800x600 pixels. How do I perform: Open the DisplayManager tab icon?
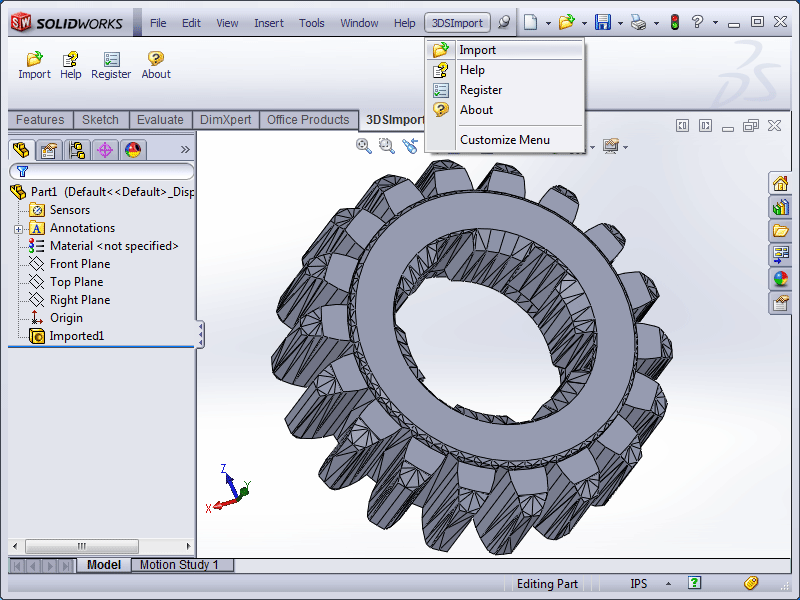pos(131,150)
